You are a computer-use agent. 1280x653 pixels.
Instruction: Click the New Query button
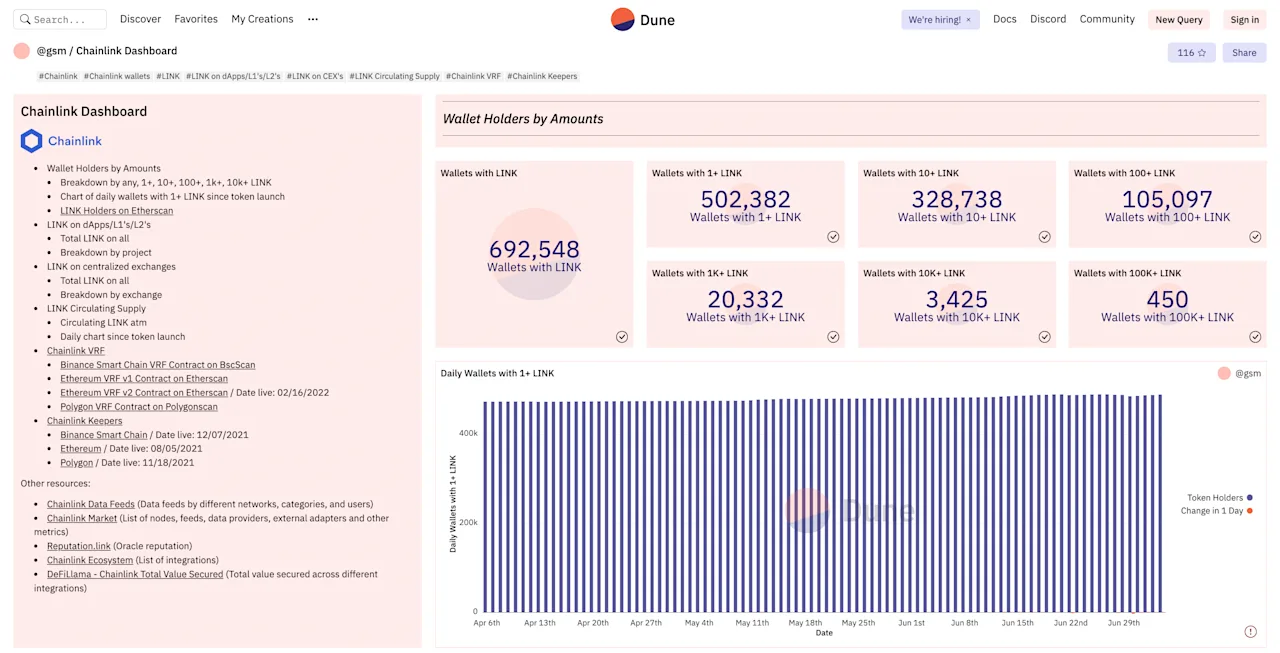[1179, 20]
